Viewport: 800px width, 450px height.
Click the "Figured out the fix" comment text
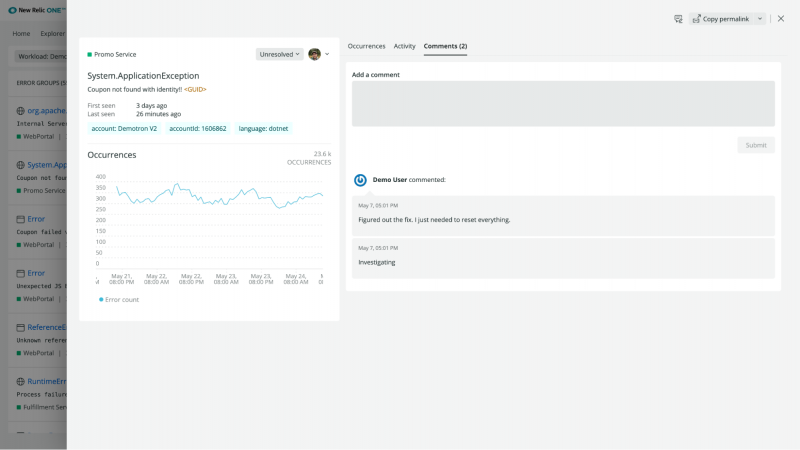click(434, 220)
